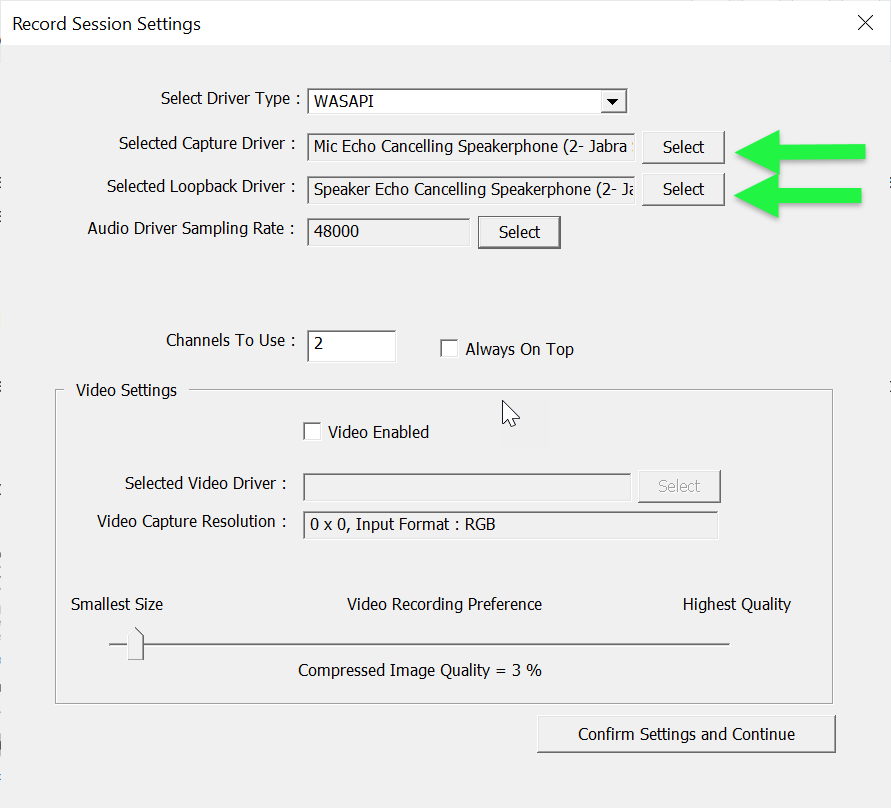
Task: Click the Video Enabled label text
Action: [x=378, y=432]
